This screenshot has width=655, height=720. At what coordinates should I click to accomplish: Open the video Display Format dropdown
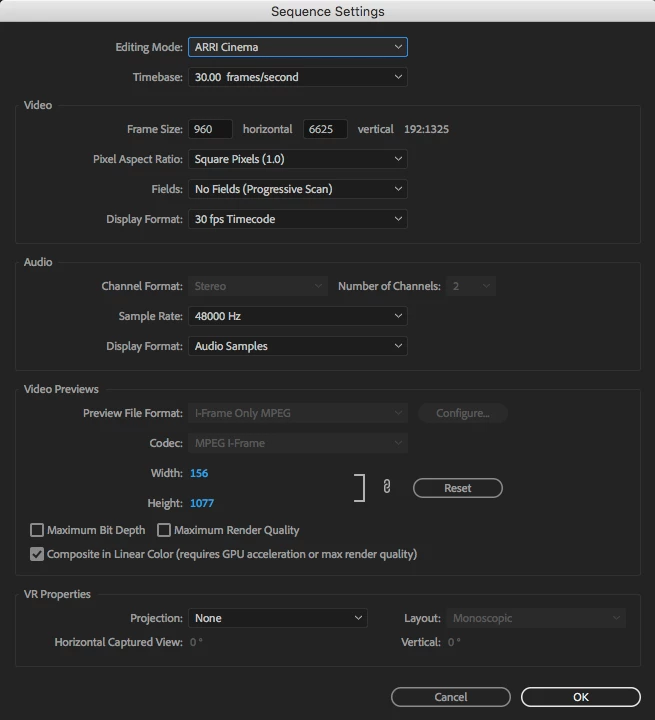tap(298, 219)
